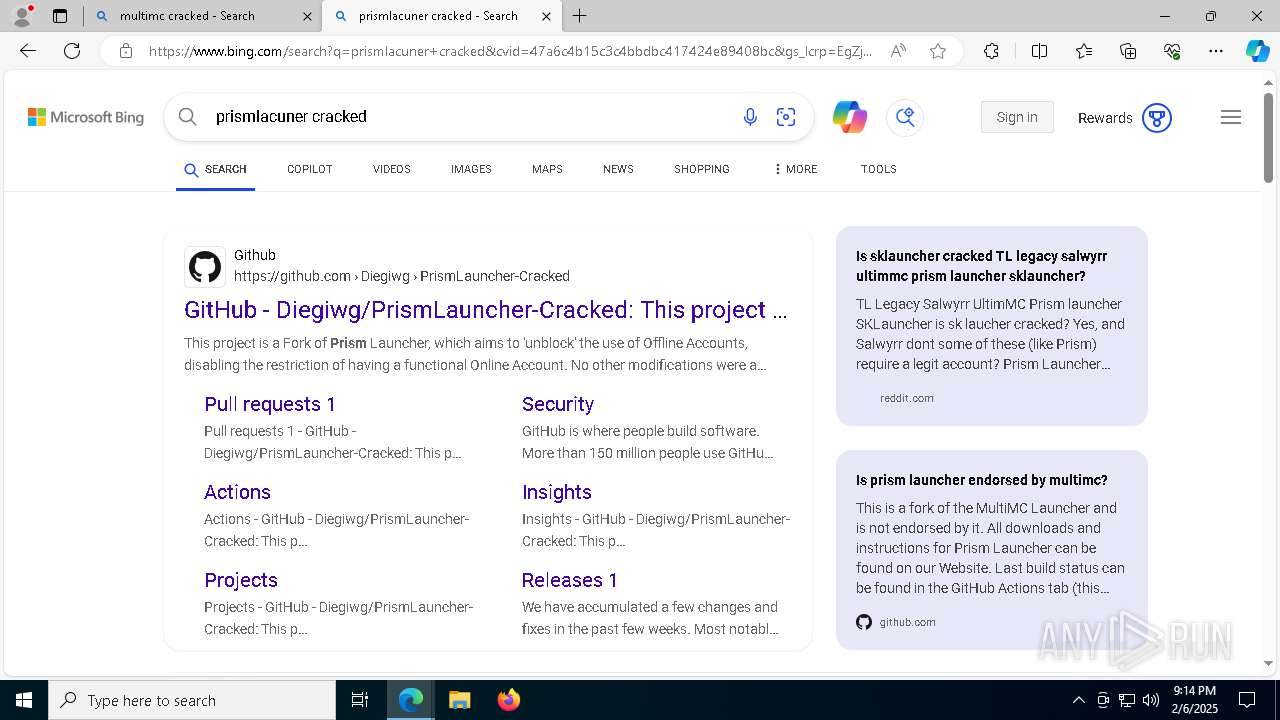1280x720 pixels.
Task: Open the Security sublink
Action: point(558,404)
